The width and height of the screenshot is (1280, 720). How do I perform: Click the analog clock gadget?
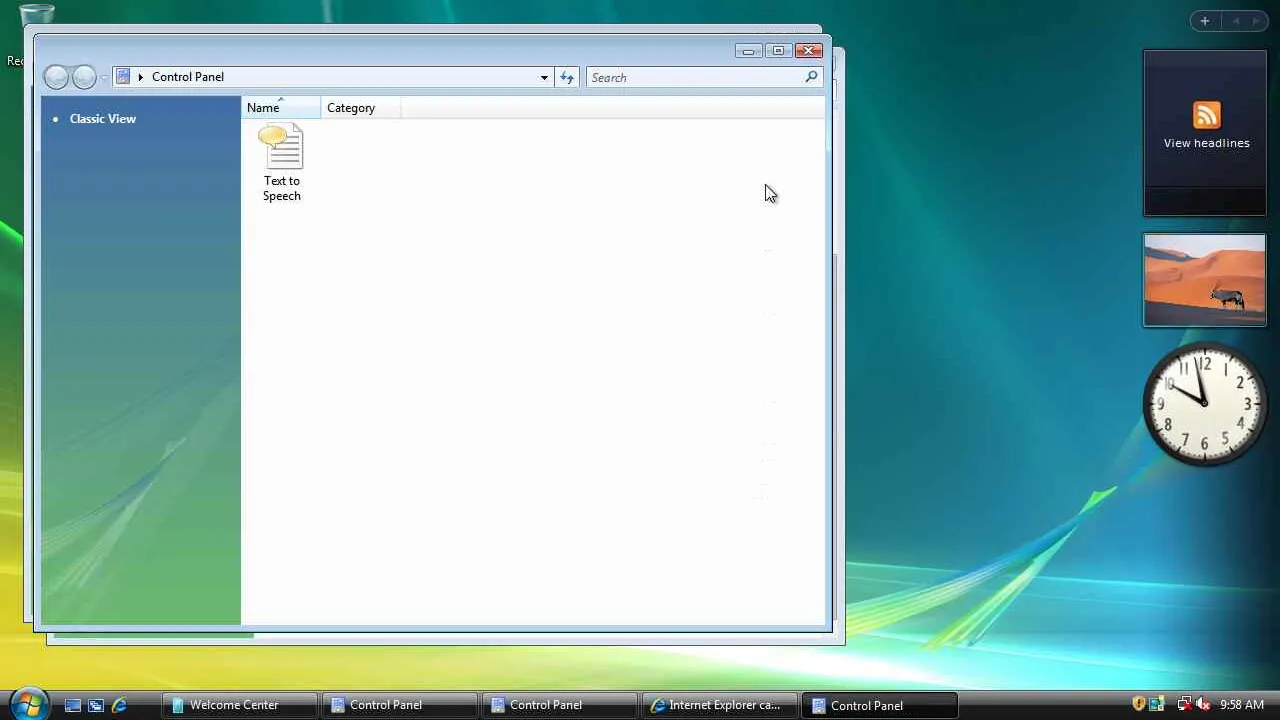pyautogui.click(x=1205, y=404)
